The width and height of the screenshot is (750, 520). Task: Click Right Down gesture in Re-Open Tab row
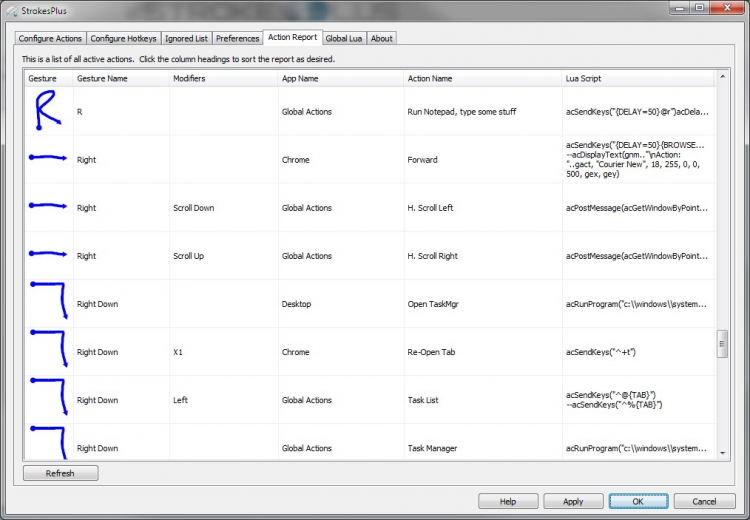click(49, 349)
